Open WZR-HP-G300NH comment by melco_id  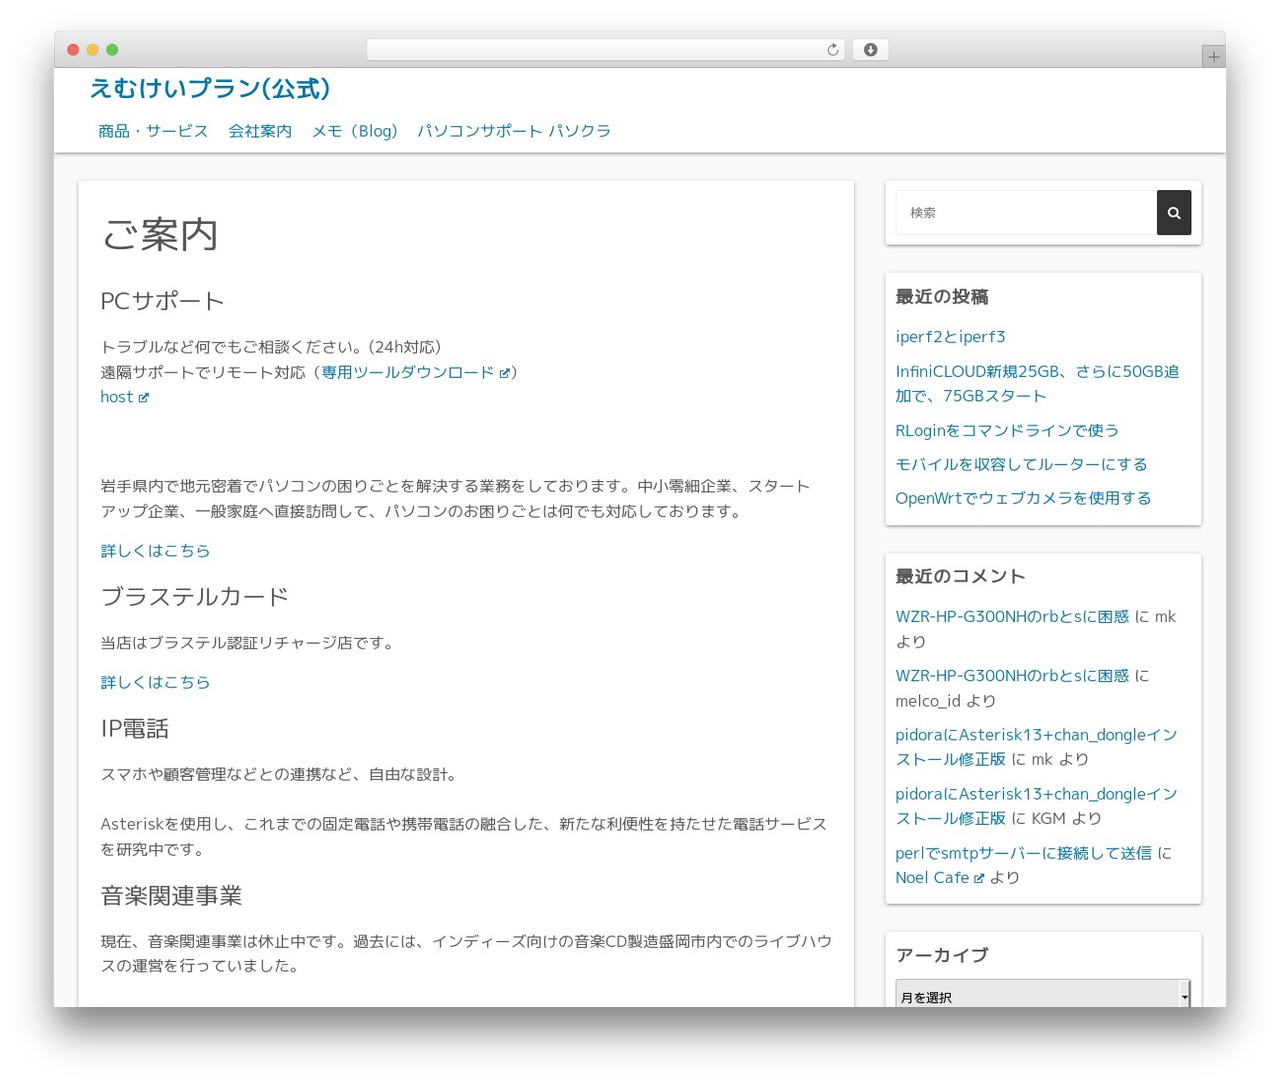[x=1012, y=676]
